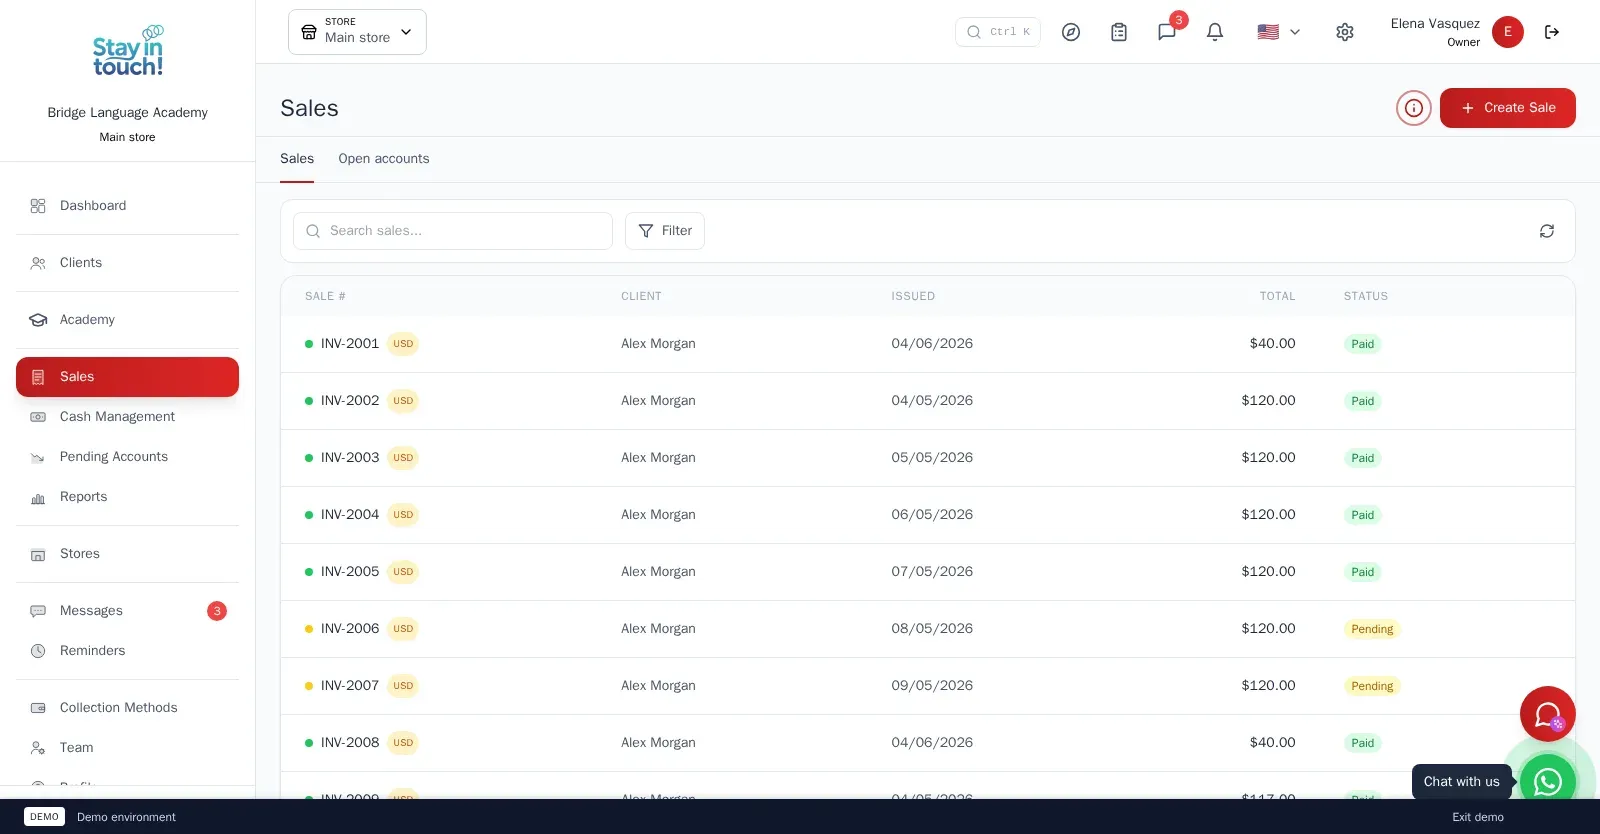Click the TOTAL column header
1600x834 pixels.
tap(1277, 296)
